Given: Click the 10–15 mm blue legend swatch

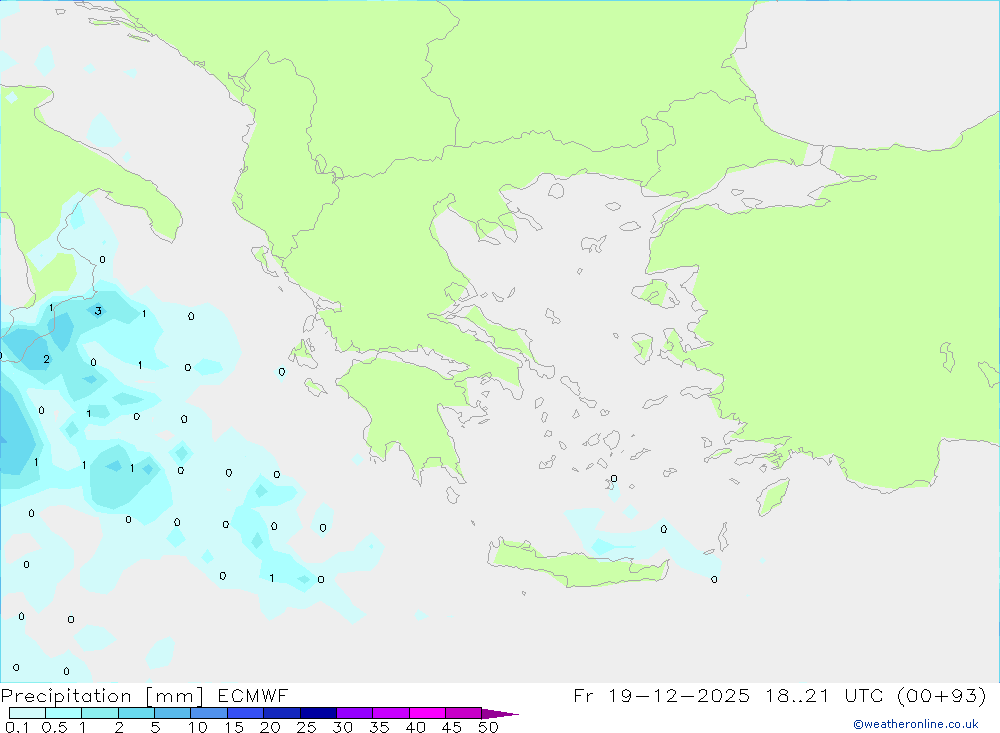Looking at the screenshot, I should (x=209, y=713).
